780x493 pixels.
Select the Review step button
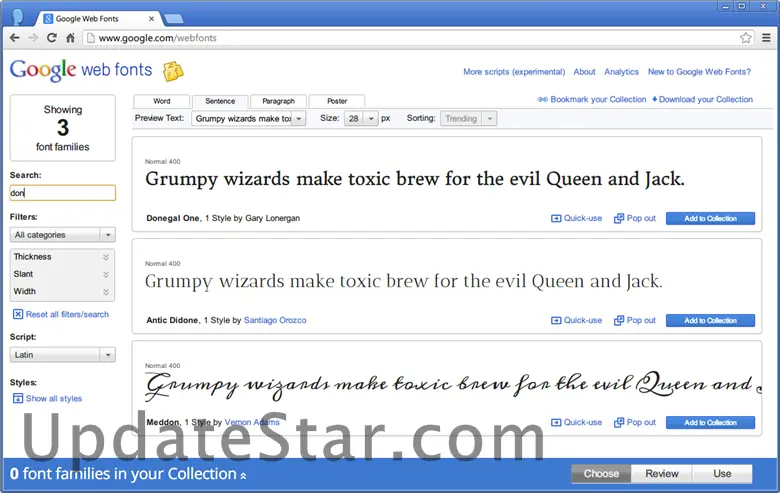coord(662,474)
